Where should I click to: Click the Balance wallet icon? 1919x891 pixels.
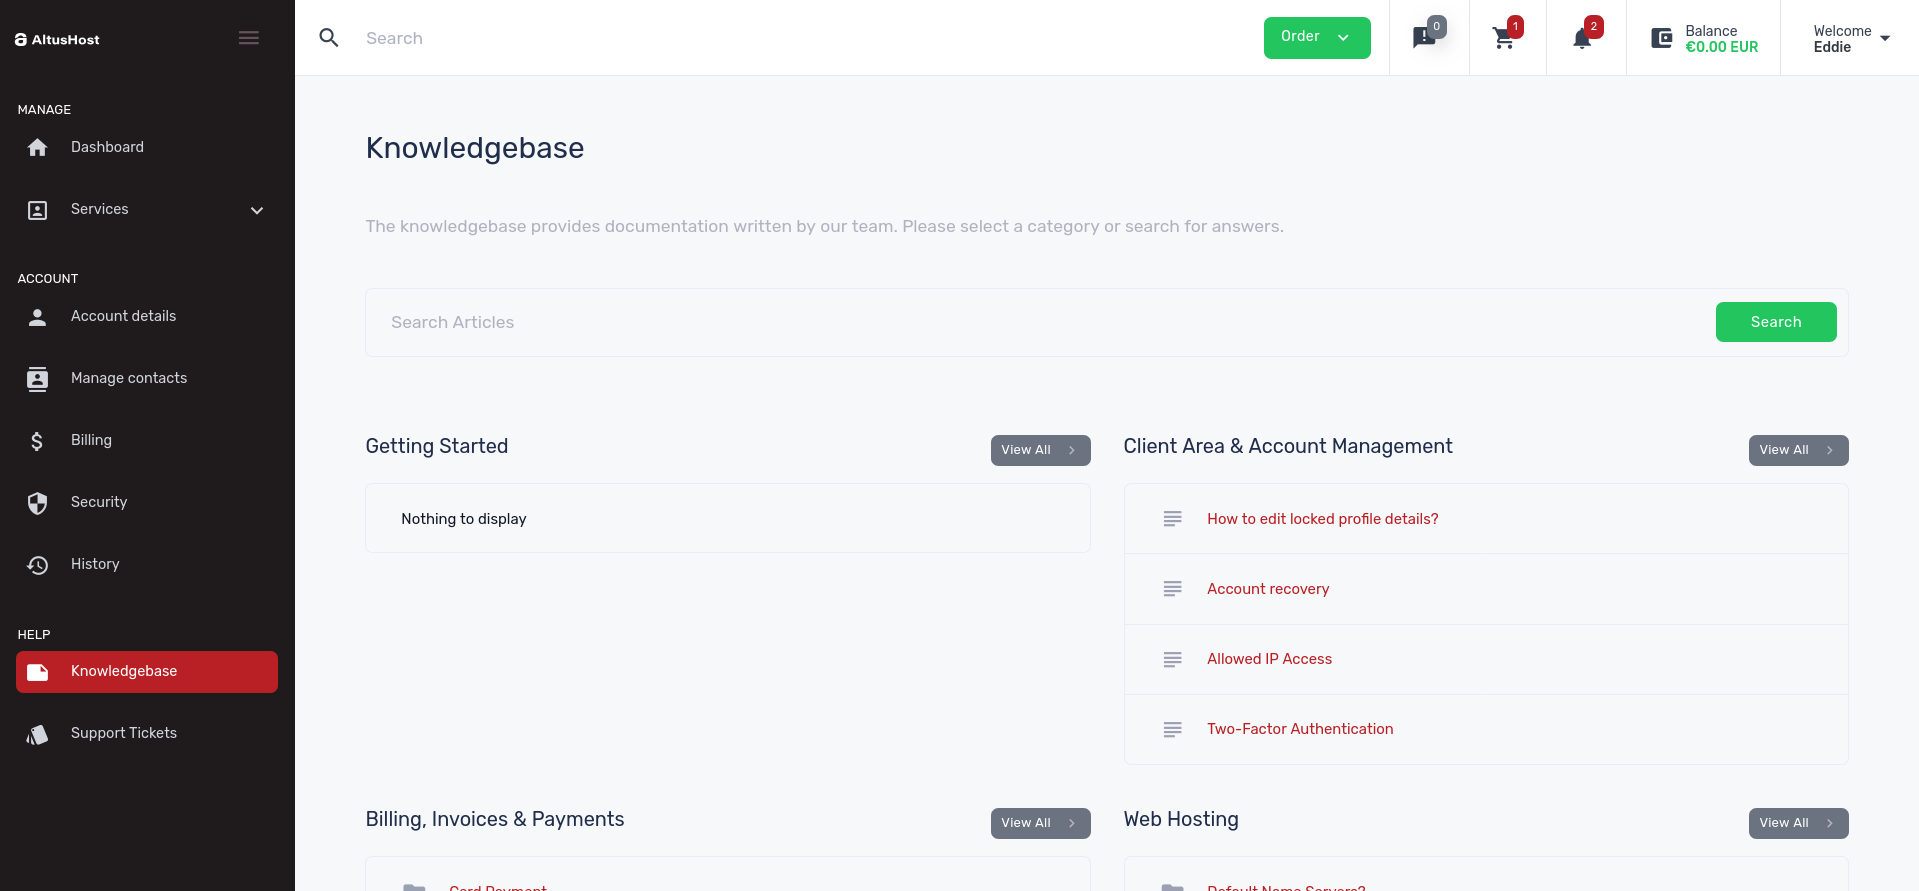pyautogui.click(x=1662, y=38)
